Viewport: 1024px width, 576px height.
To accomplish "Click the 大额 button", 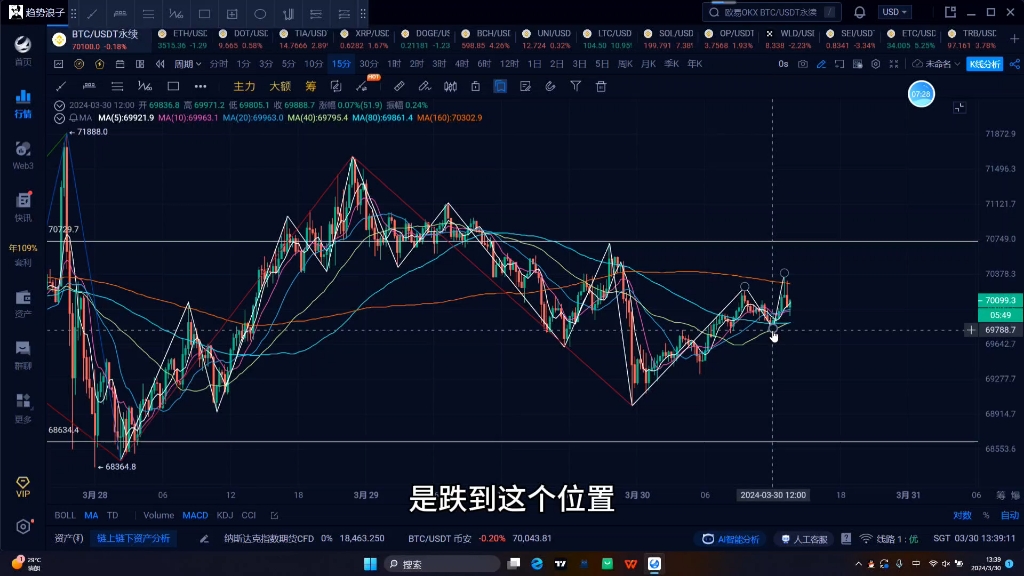I will coord(280,86).
